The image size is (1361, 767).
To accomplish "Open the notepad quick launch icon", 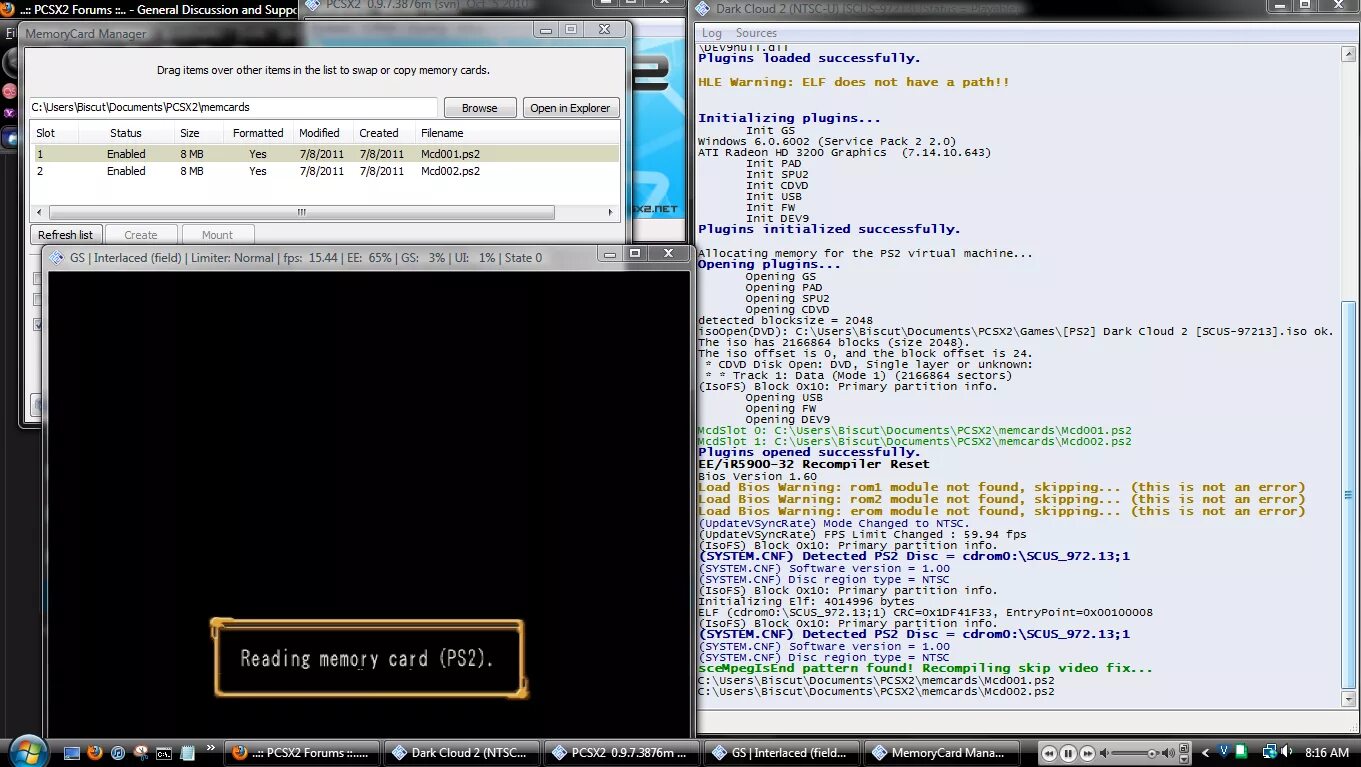I will point(186,752).
